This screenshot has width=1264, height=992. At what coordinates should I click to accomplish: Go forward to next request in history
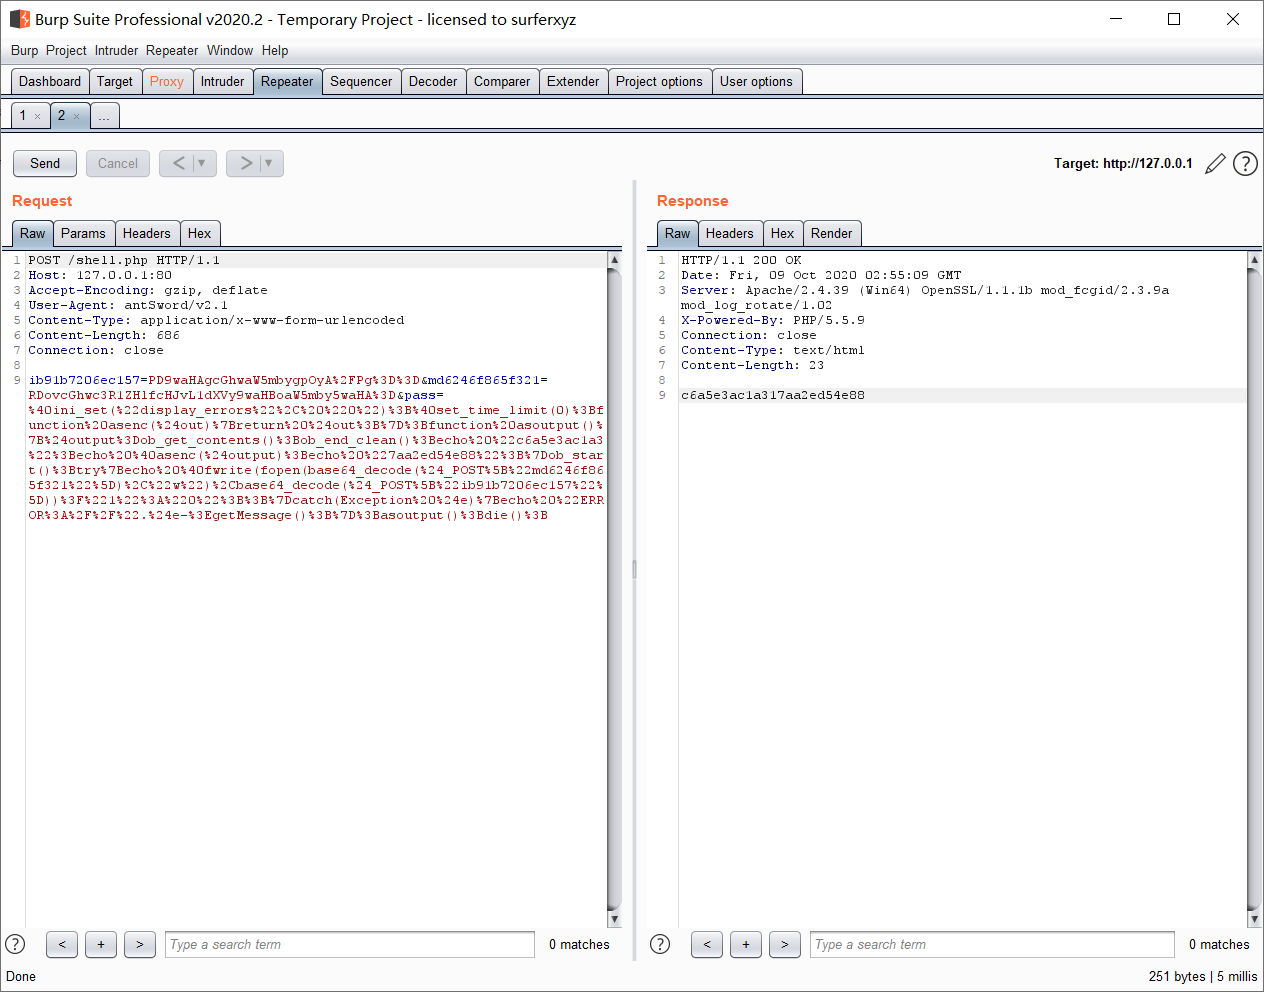tap(245, 163)
